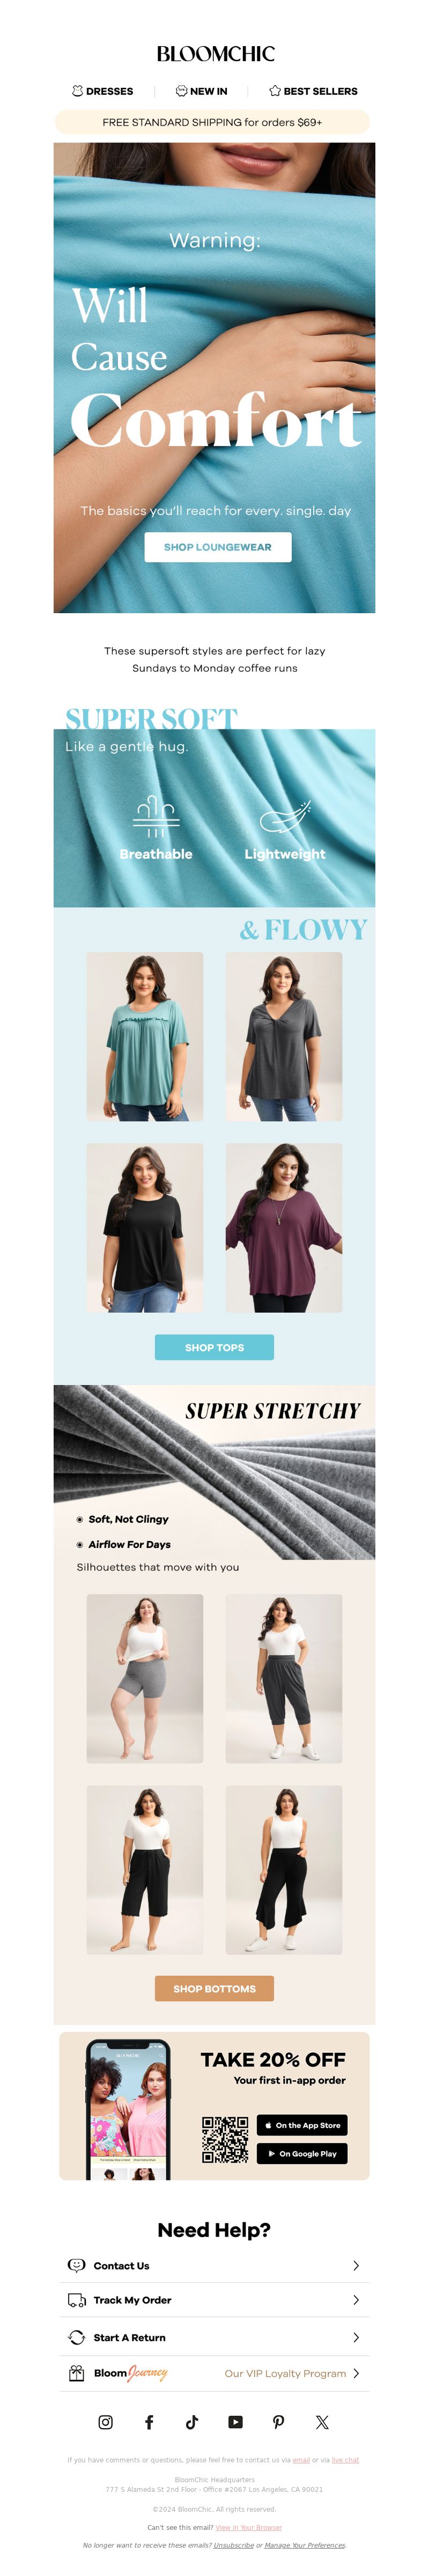The image size is (429, 2576).
Task: Expand the Contact Us row chevron
Action: [x=356, y=2265]
